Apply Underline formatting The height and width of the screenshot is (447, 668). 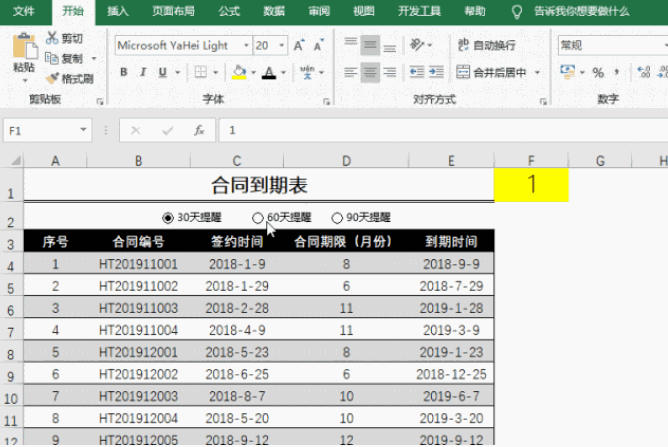click(162, 72)
